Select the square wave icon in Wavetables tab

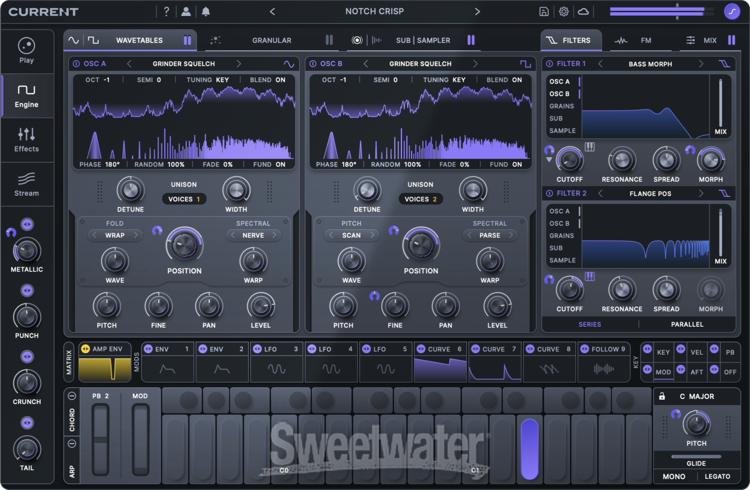tap(93, 40)
